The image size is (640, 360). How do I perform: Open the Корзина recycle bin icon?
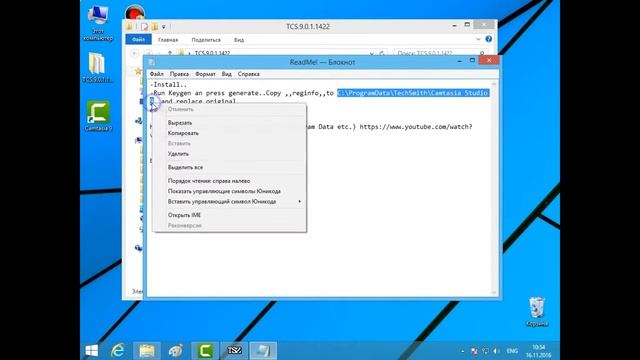537,312
